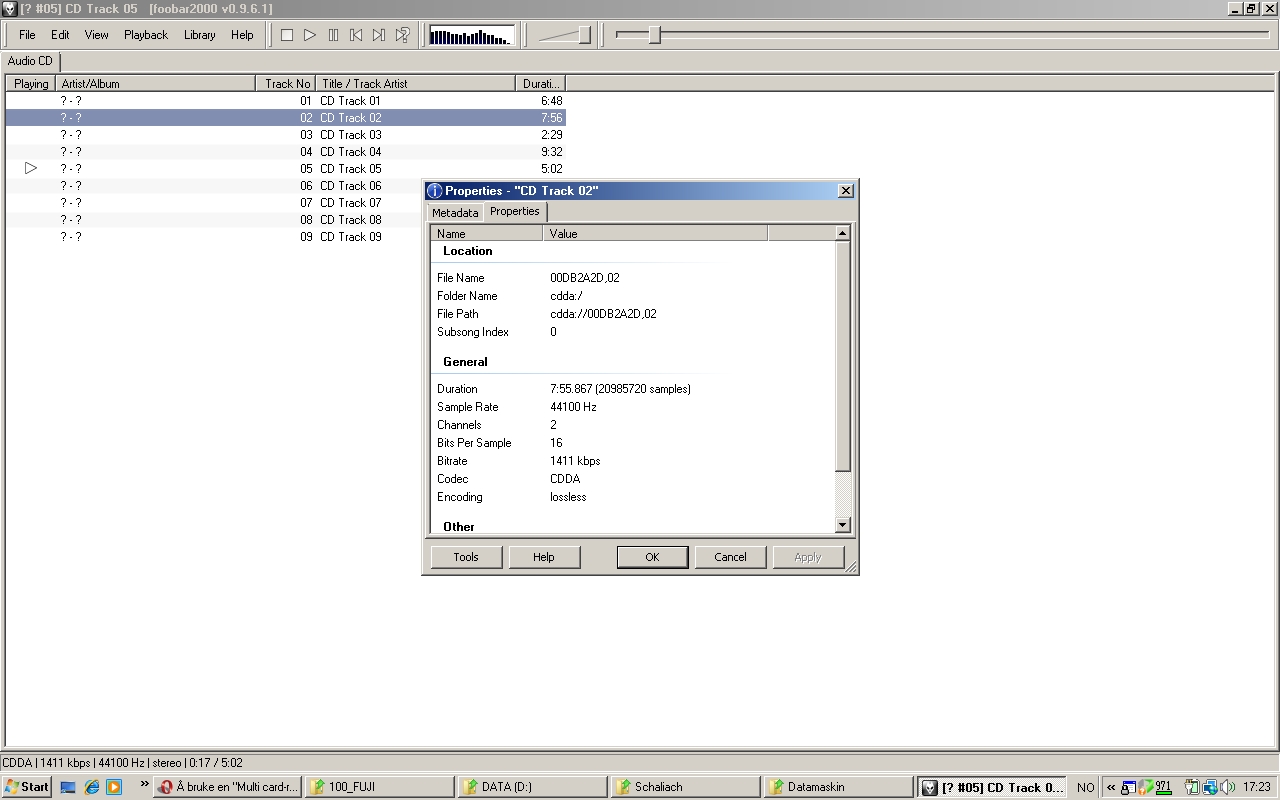This screenshot has height=800, width=1280.
Task: Select the CD Track 01 row
Action: [286, 101]
